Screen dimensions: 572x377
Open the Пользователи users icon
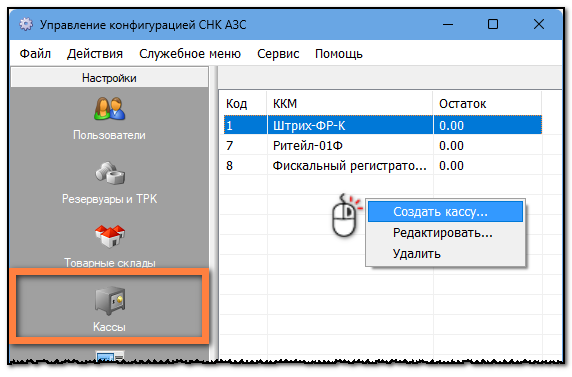109,109
